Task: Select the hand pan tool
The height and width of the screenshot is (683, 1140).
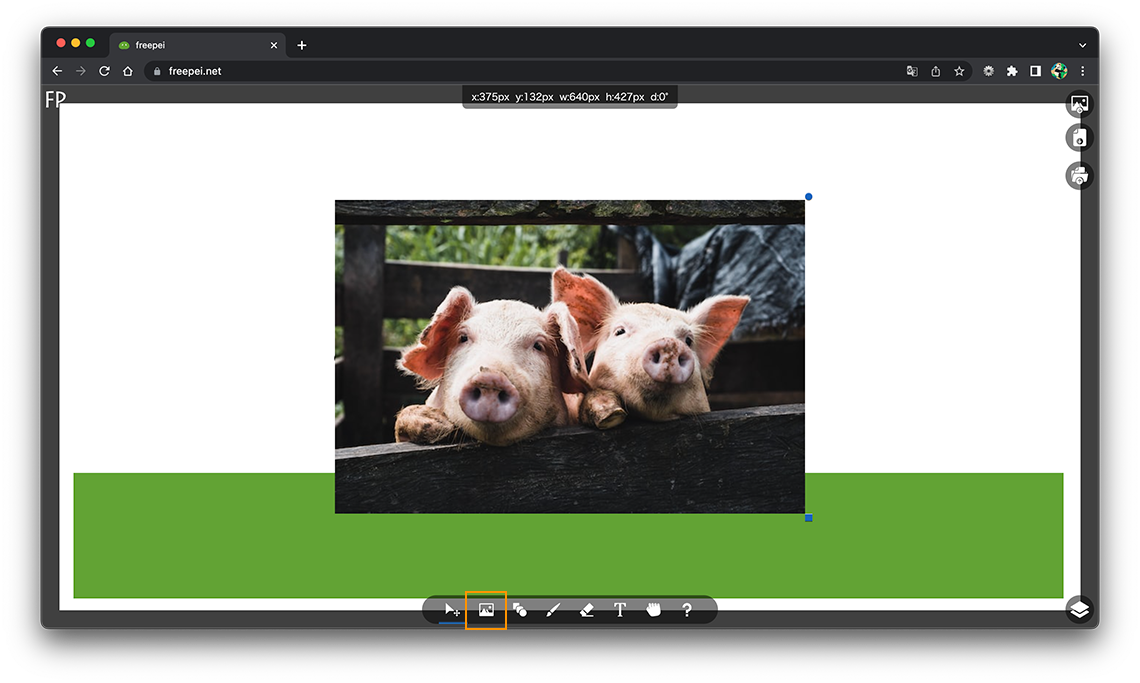Action: click(x=654, y=610)
